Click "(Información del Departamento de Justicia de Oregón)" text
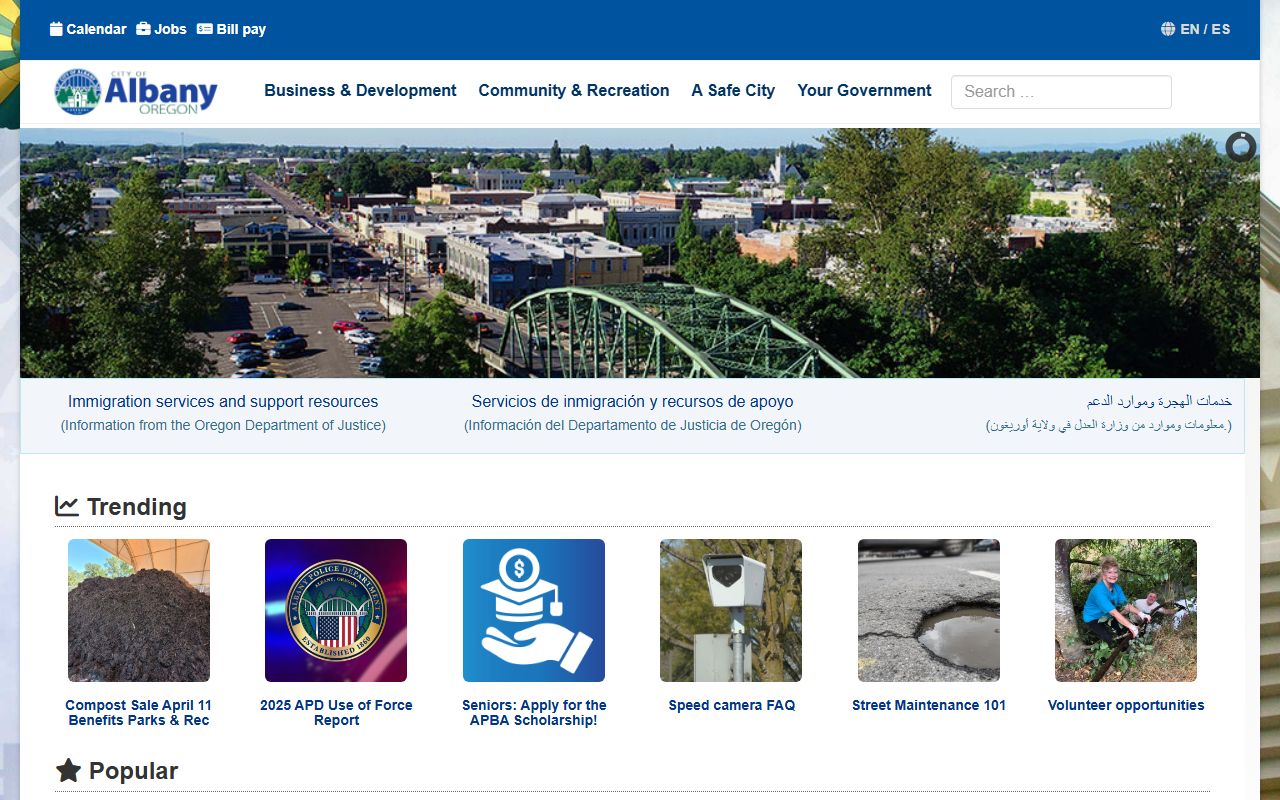 pyautogui.click(x=632, y=425)
